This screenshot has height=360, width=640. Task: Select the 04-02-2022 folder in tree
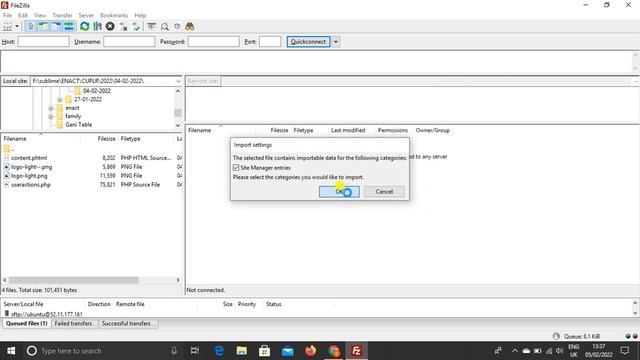click(x=97, y=91)
